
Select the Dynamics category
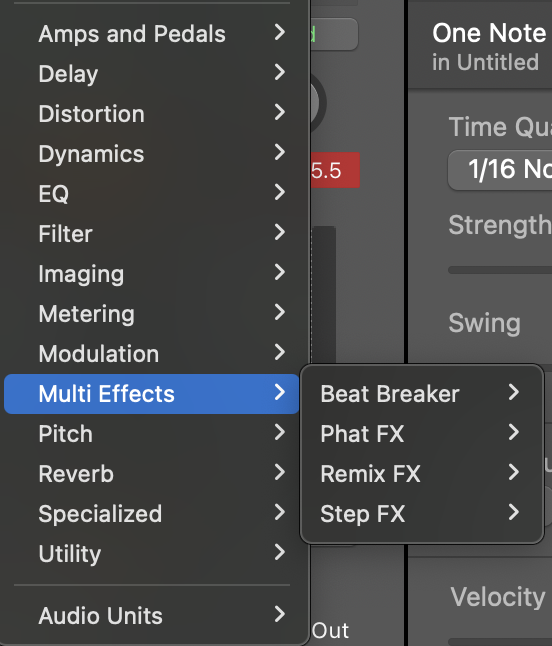coord(151,153)
